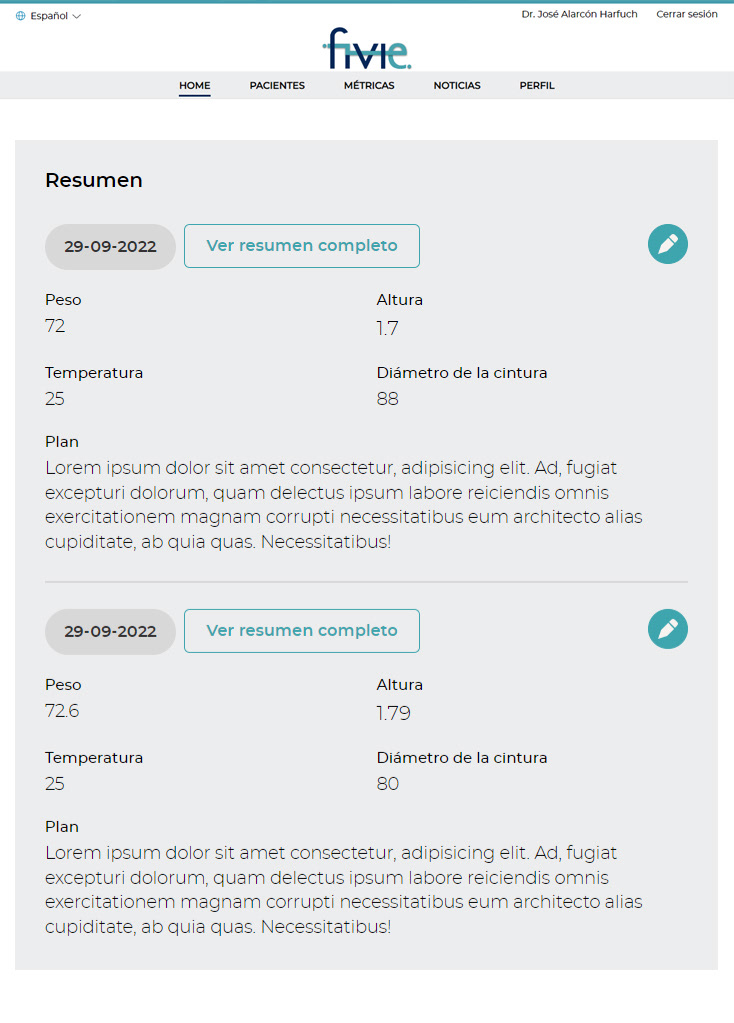Select the Peso value 72.6
The height and width of the screenshot is (1023, 734).
click(62, 710)
